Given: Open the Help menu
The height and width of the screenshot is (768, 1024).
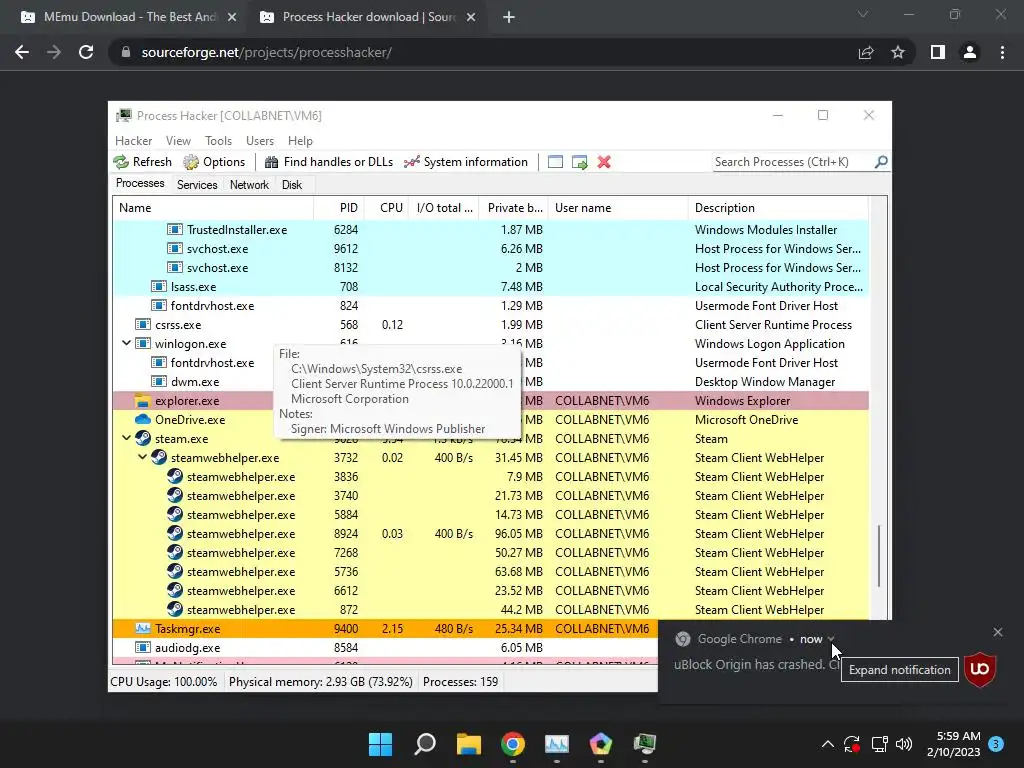Looking at the screenshot, I should (x=300, y=140).
